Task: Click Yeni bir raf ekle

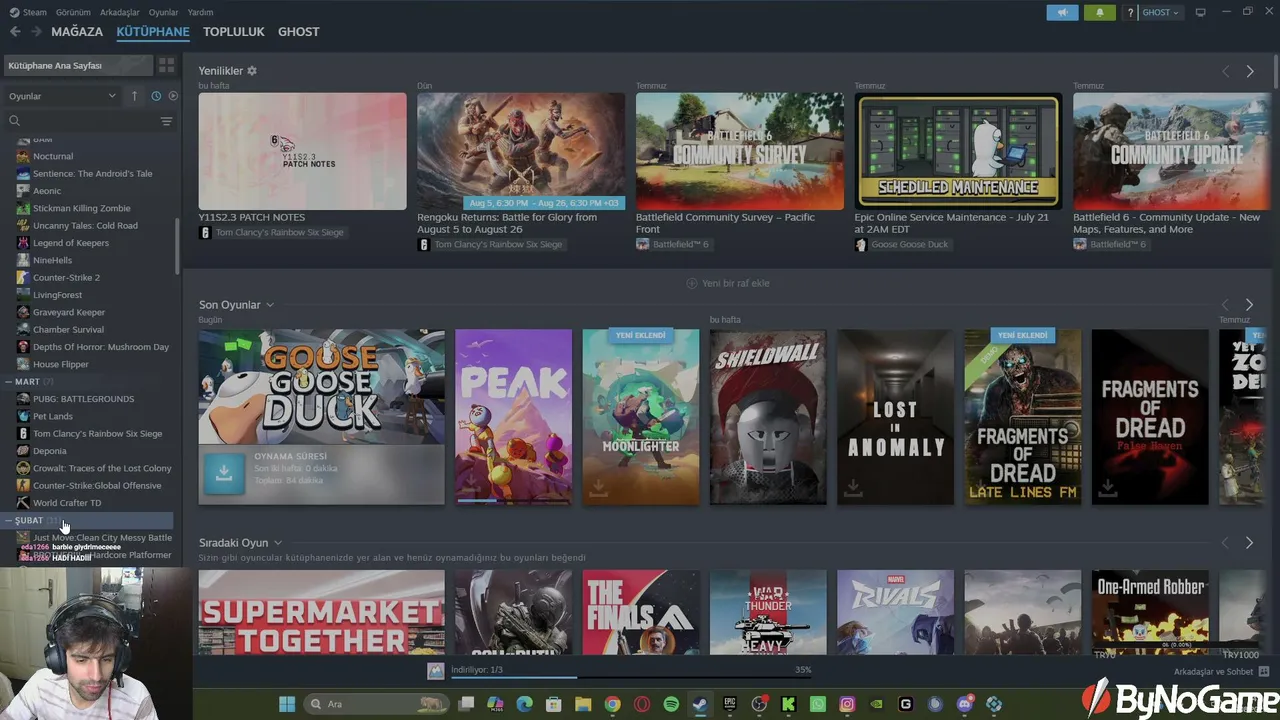Action: [728, 283]
